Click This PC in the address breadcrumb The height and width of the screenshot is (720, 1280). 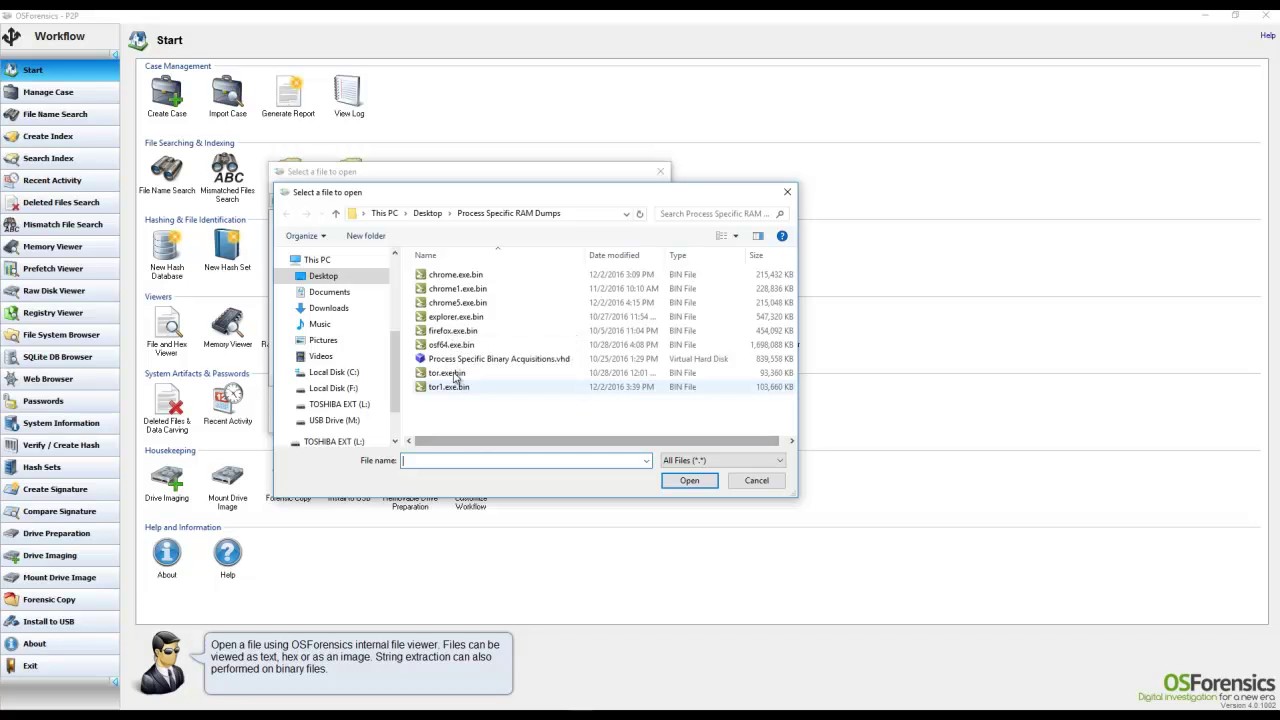point(384,213)
